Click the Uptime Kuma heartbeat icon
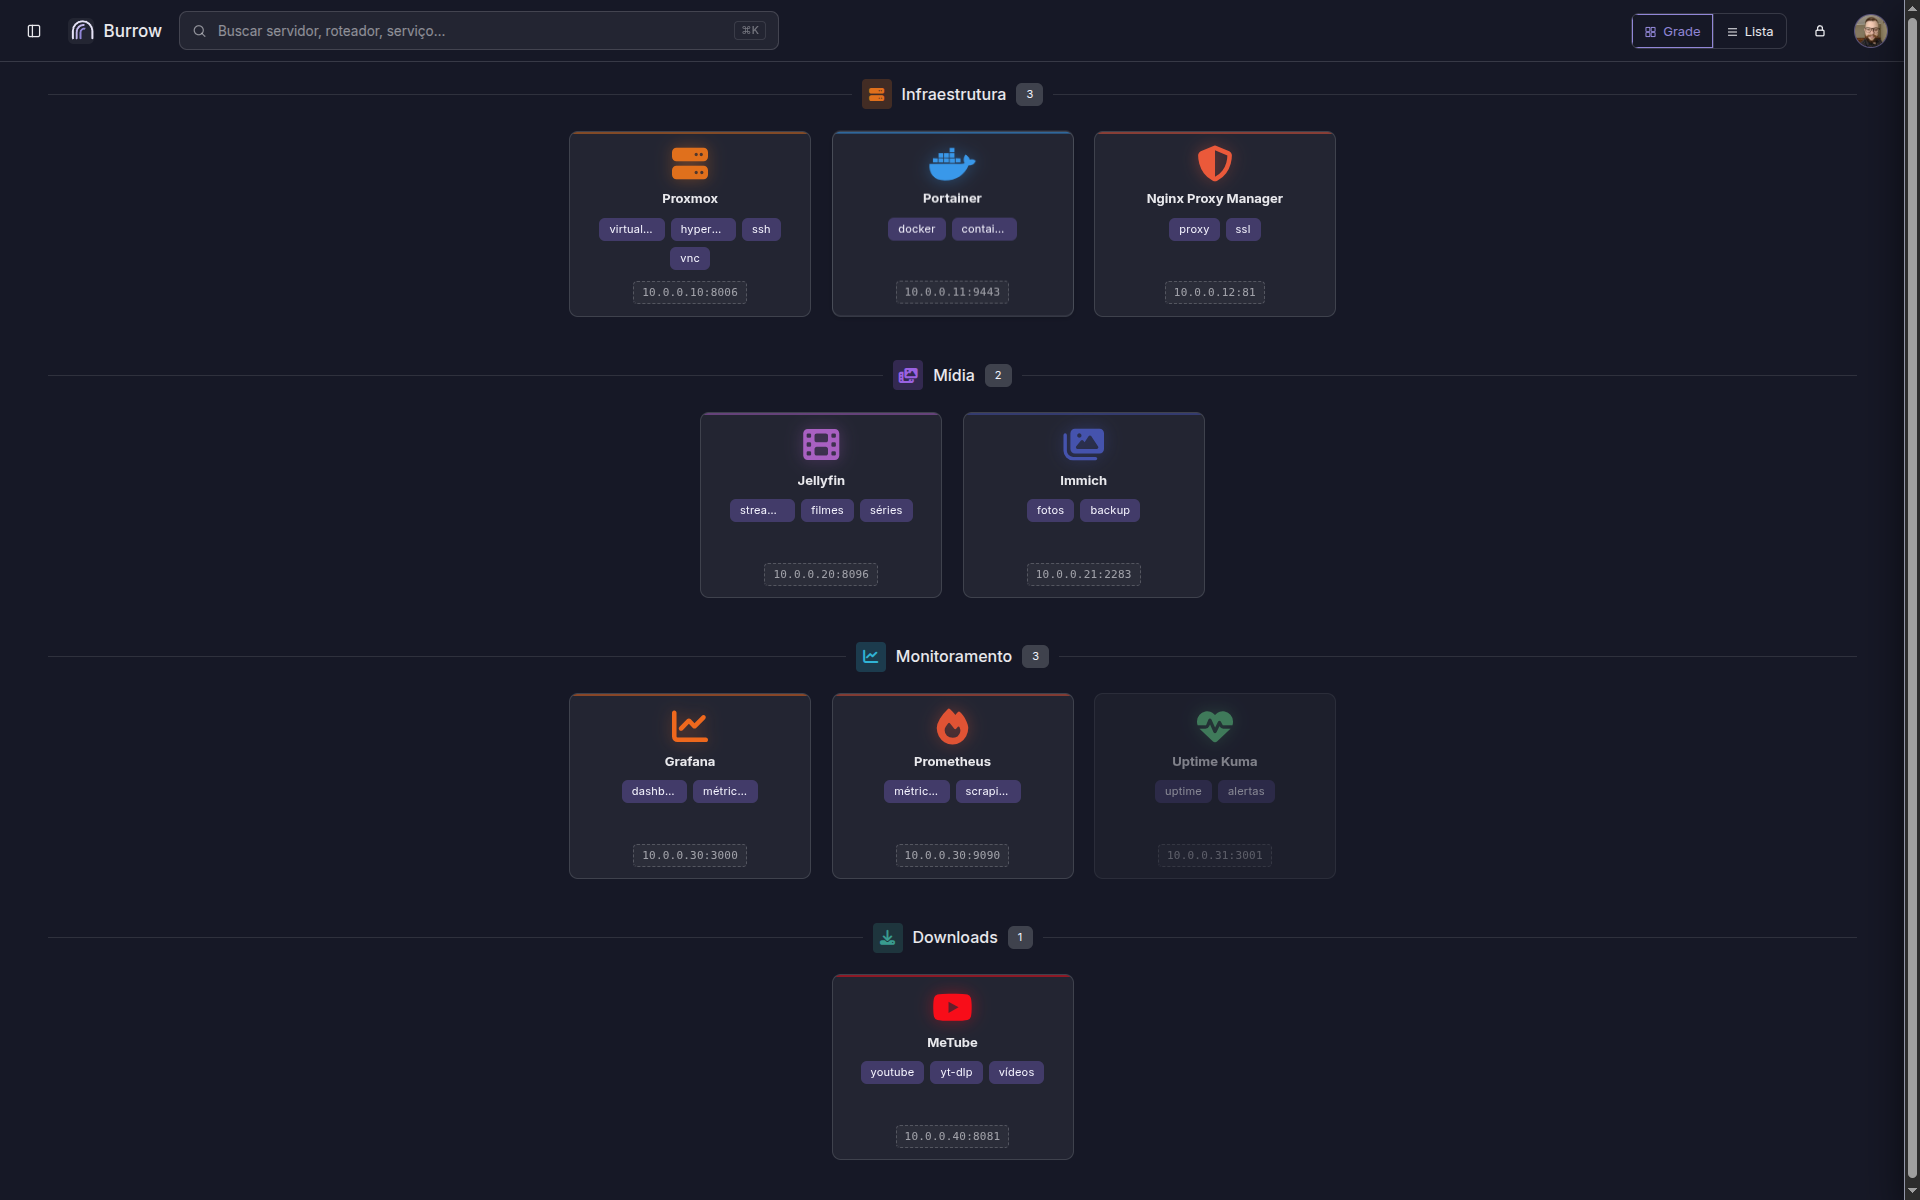1920x1200 pixels. coord(1214,726)
